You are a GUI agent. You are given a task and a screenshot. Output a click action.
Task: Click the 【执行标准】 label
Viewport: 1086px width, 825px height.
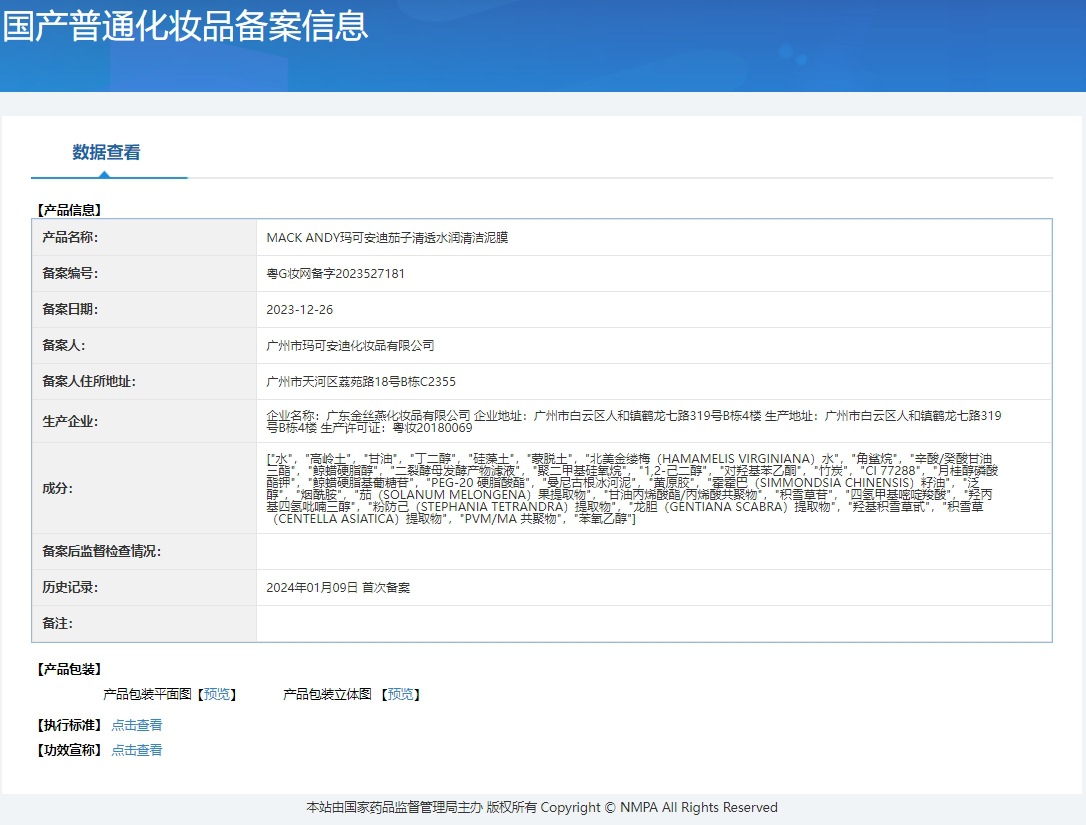[69, 725]
